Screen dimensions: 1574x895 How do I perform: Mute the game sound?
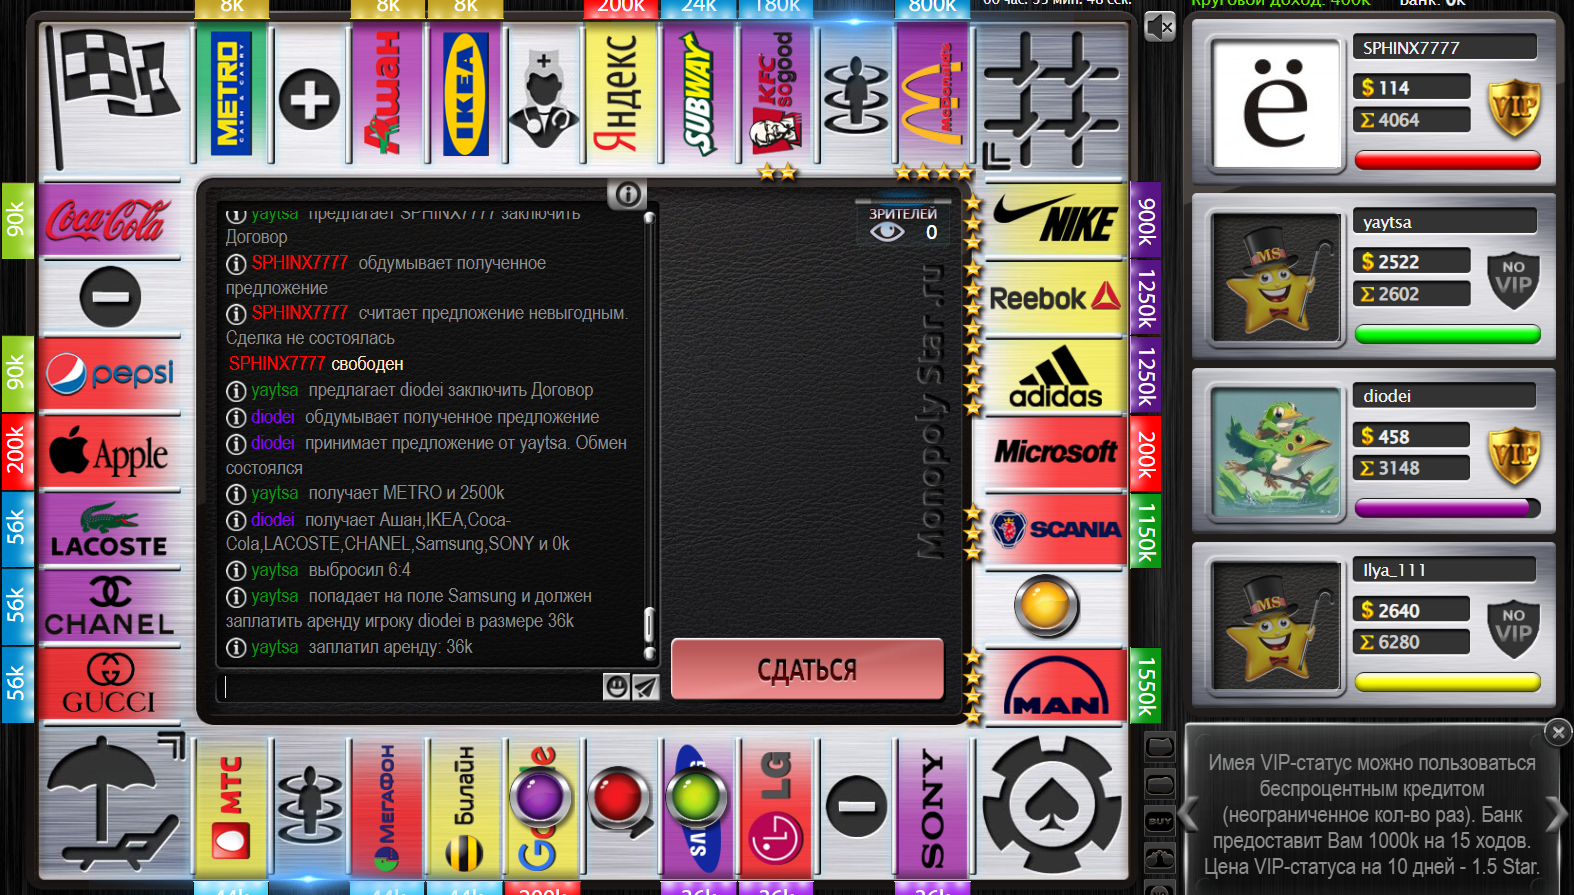pyautogui.click(x=1159, y=27)
